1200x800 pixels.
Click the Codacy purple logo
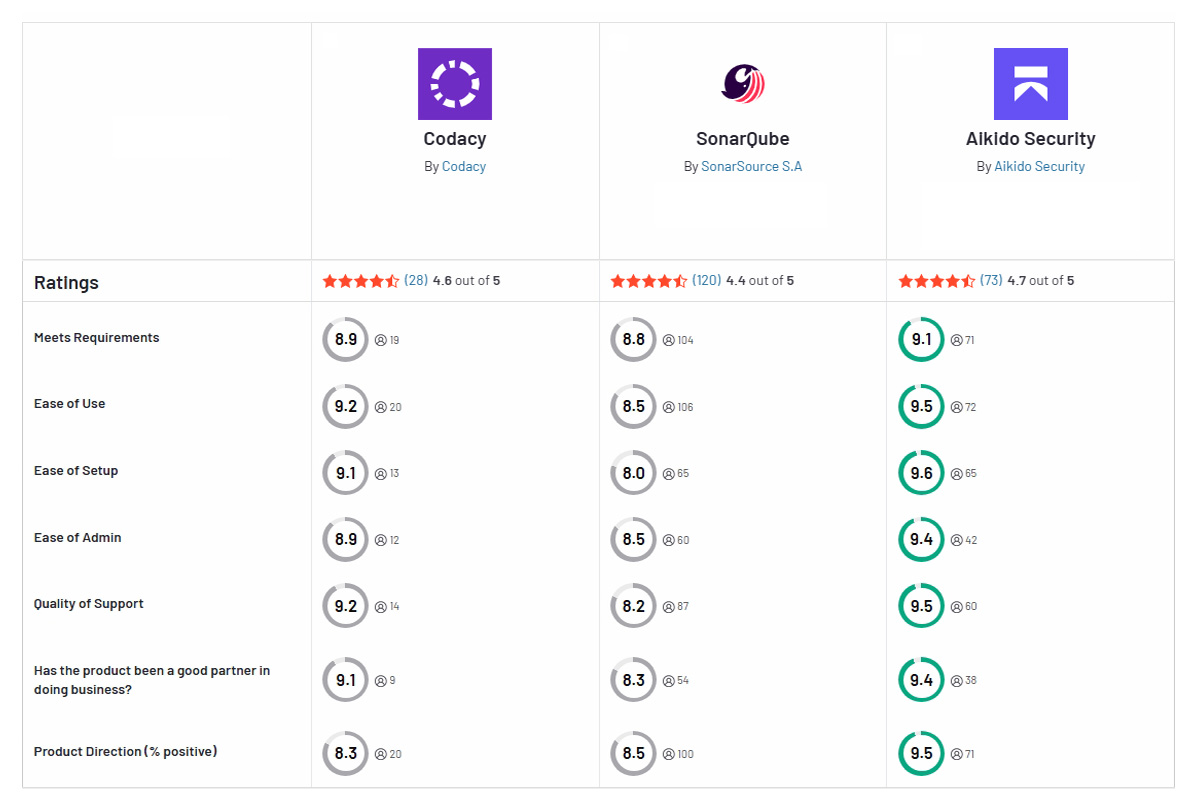coord(455,84)
